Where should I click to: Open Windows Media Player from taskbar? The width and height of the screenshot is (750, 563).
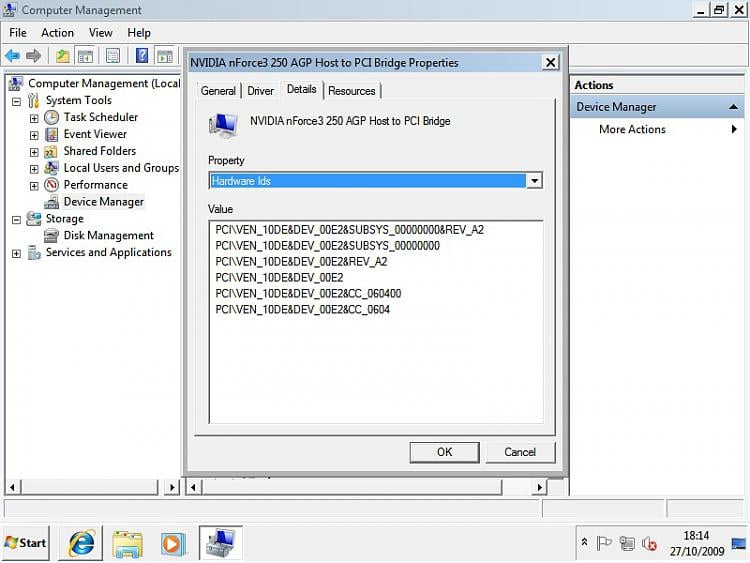click(172, 543)
